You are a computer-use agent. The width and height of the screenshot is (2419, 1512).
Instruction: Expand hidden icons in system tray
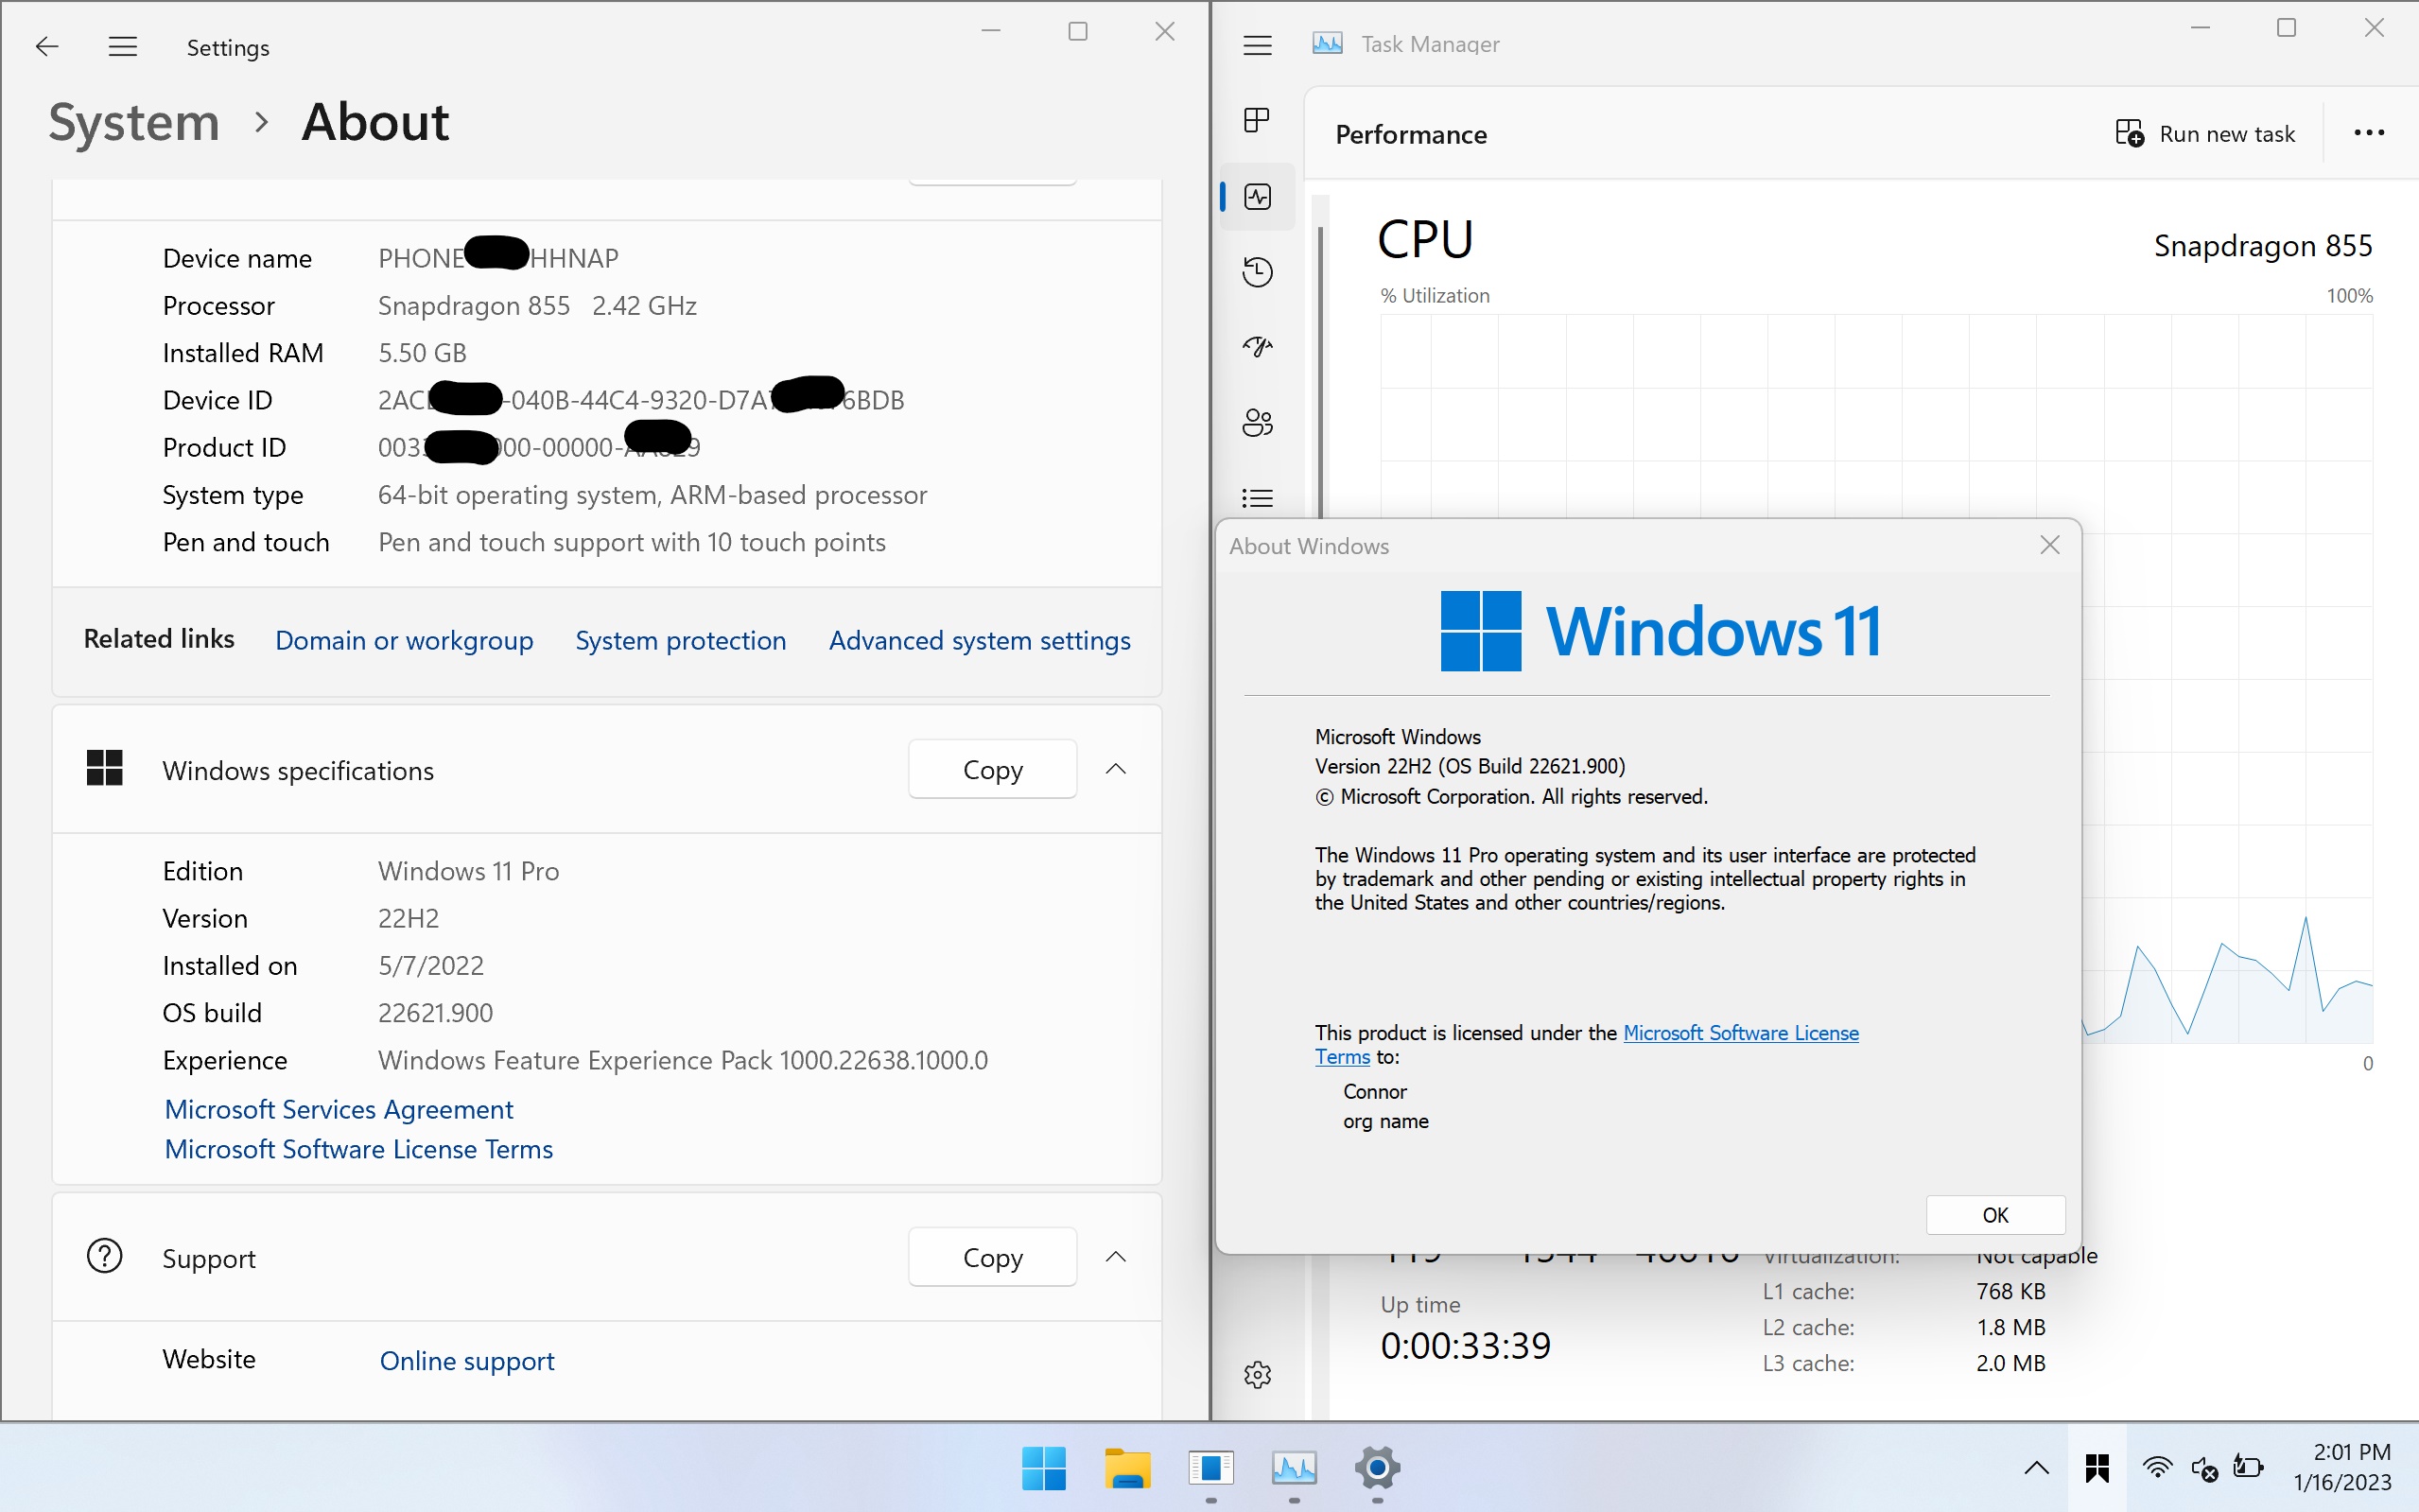click(2035, 1468)
